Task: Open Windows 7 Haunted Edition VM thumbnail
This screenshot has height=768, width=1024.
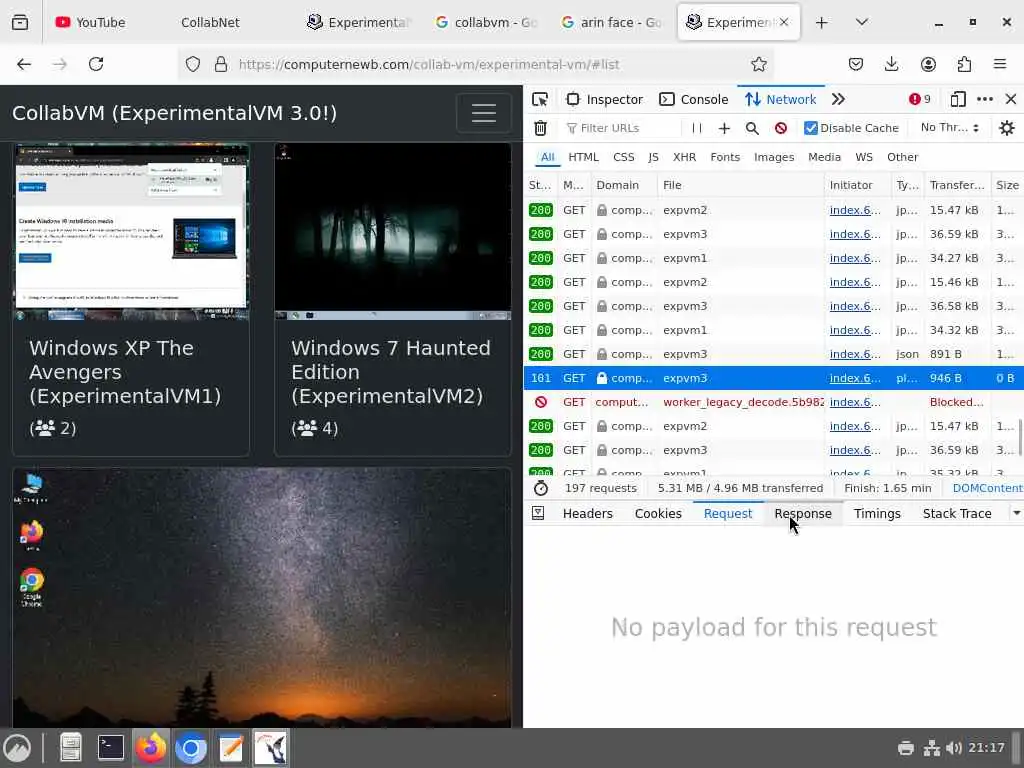Action: tap(393, 232)
